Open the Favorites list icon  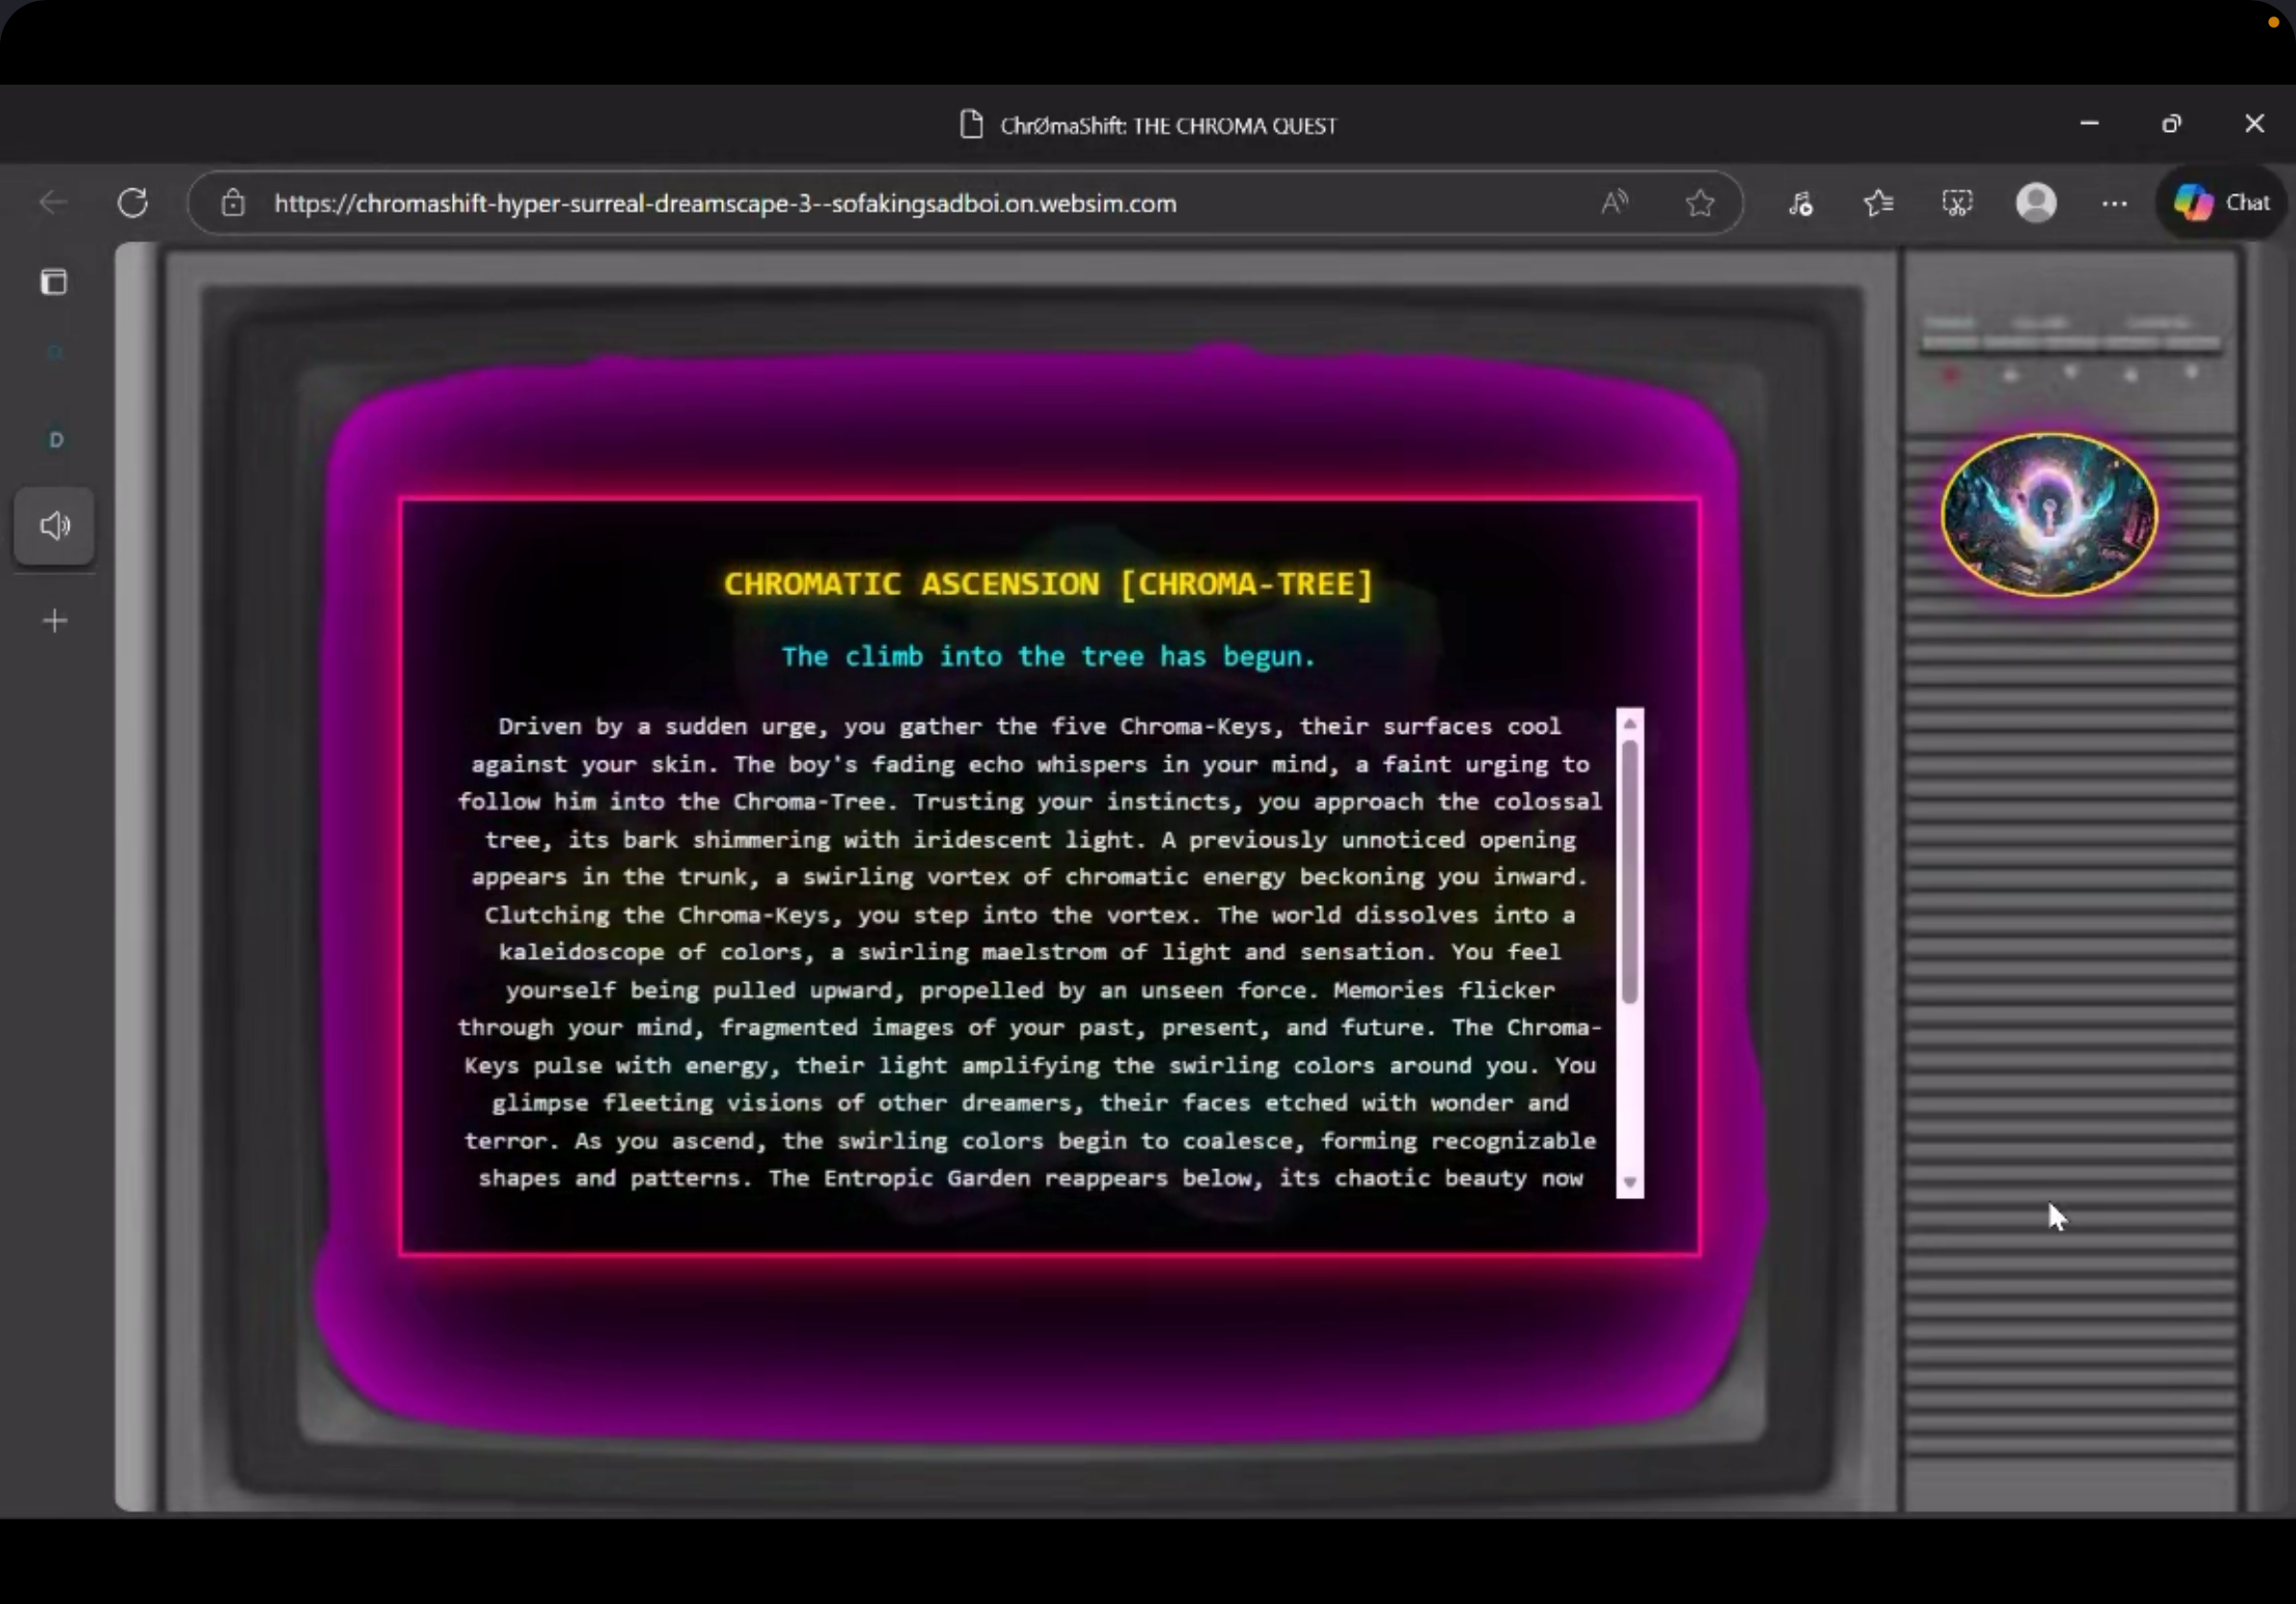click(1878, 203)
